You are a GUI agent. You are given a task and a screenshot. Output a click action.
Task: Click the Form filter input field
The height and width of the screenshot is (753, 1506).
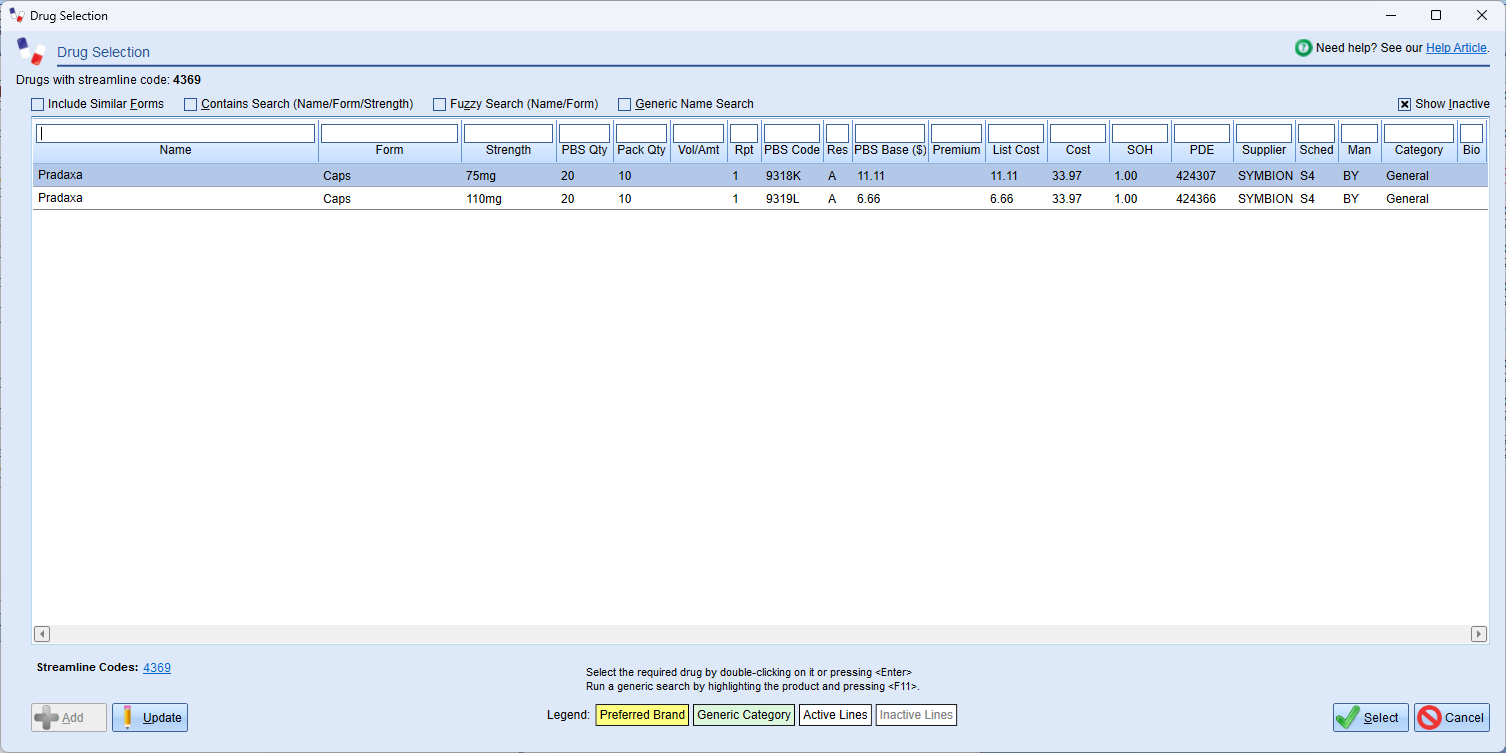pyautogui.click(x=389, y=133)
